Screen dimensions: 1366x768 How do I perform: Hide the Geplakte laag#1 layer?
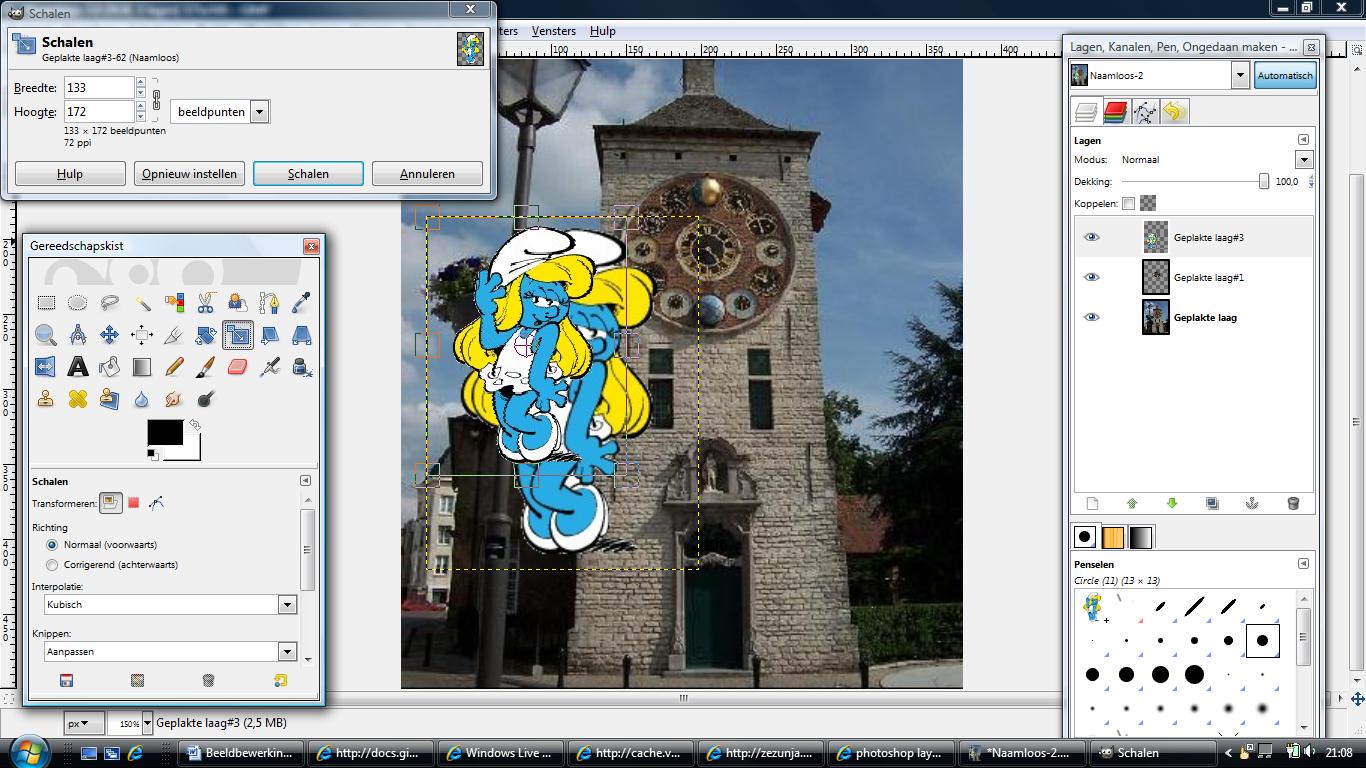pyautogui.click(x=1092, y=277)
